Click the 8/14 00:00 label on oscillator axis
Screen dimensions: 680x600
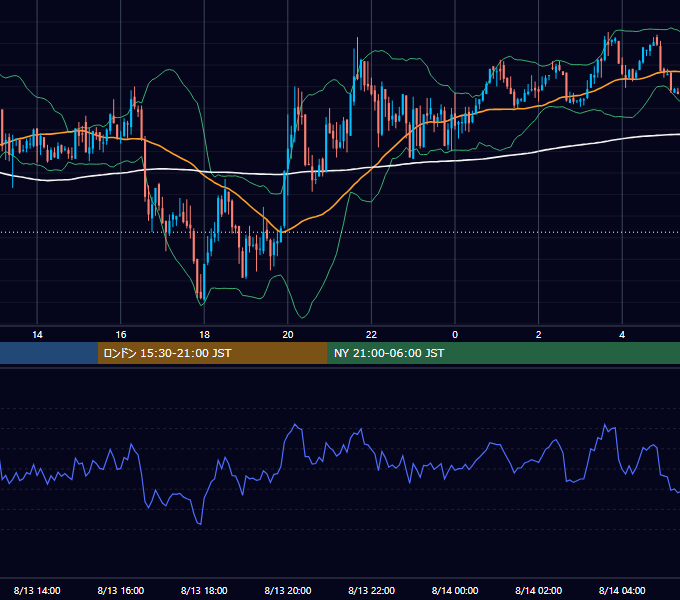click(455, 590)
